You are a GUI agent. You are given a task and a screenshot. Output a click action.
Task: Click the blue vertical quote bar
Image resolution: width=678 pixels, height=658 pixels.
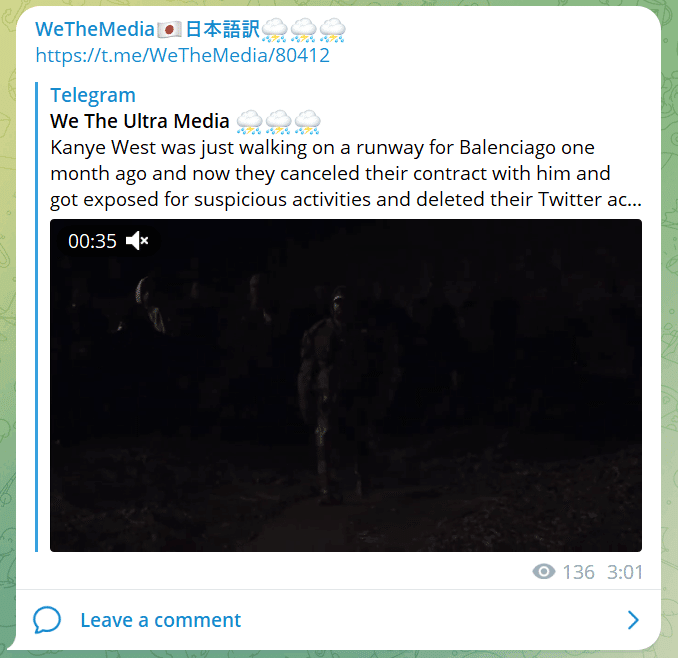[x=37, y=317]
